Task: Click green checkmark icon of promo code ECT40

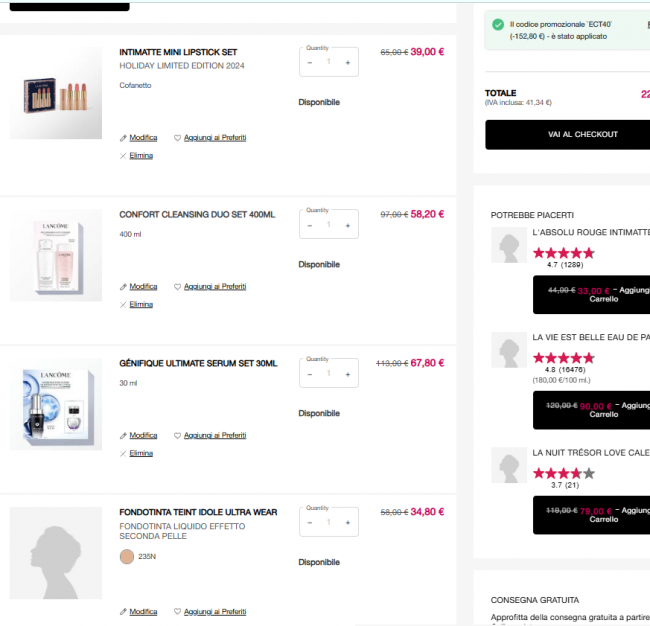Action: [498, 24]
